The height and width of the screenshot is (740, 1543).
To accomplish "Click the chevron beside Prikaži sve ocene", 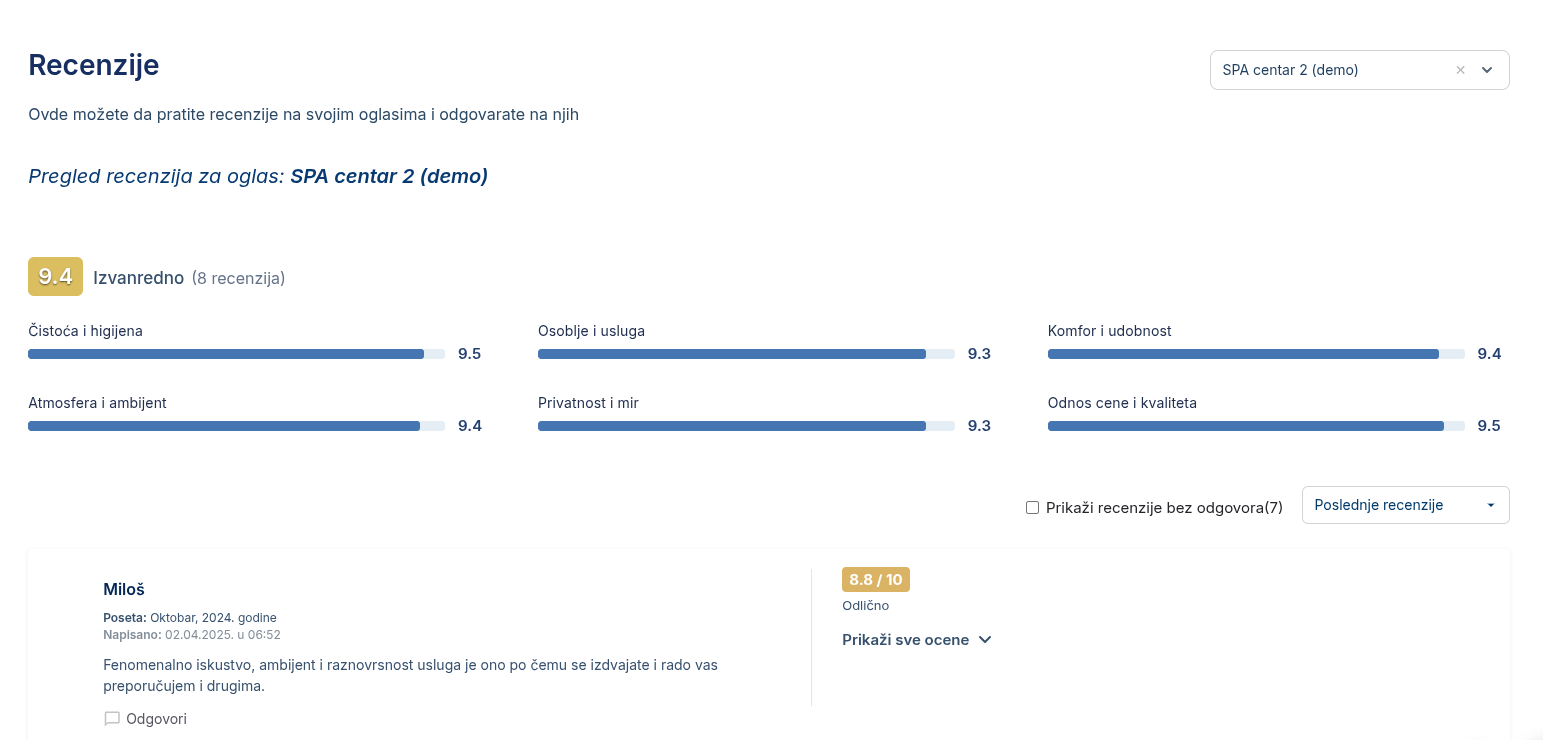I will pyautogui.click(x=985, y=640).
